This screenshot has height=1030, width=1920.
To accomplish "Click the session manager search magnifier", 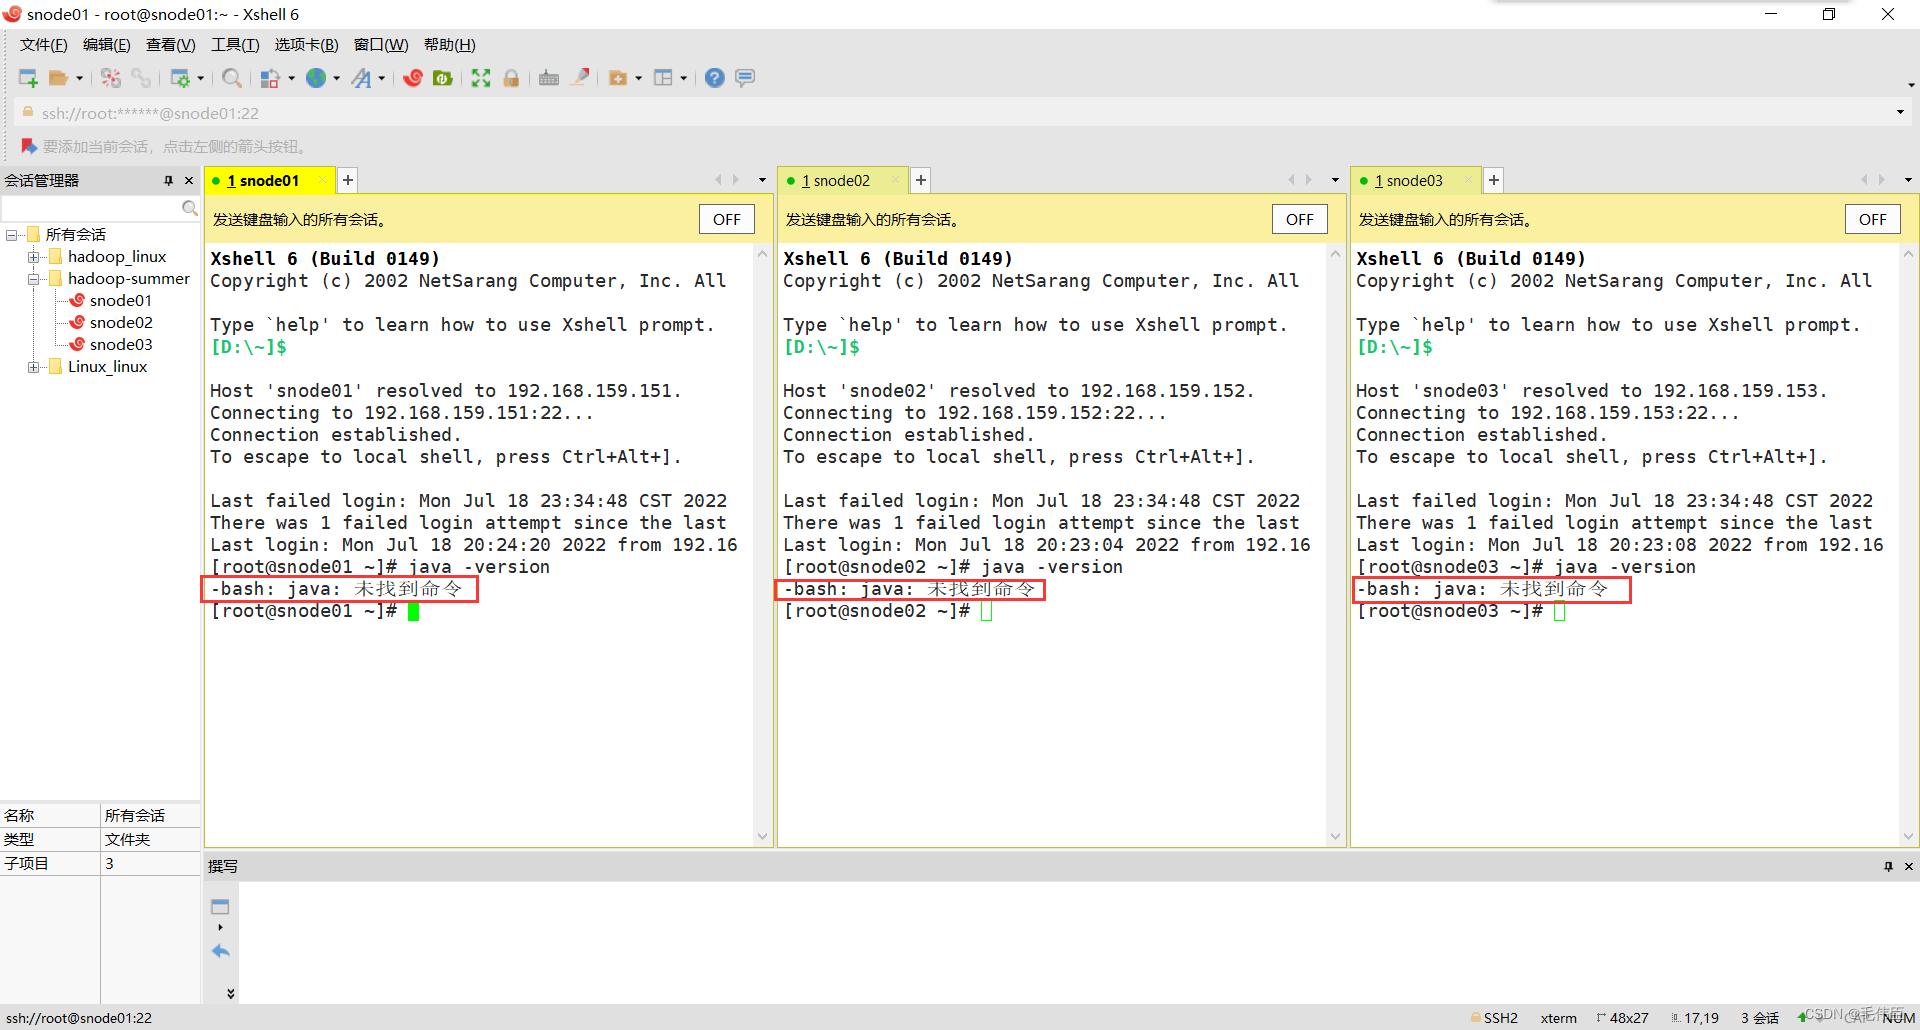I will tap(189, 208).
